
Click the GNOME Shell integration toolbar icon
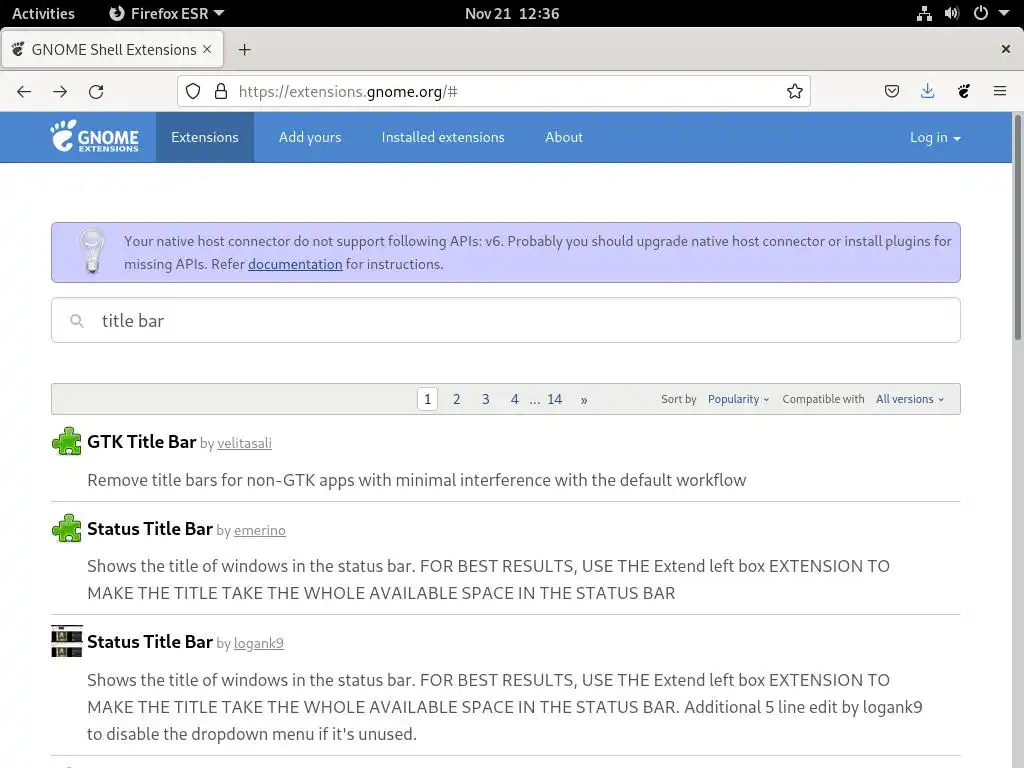click(964, 91)
